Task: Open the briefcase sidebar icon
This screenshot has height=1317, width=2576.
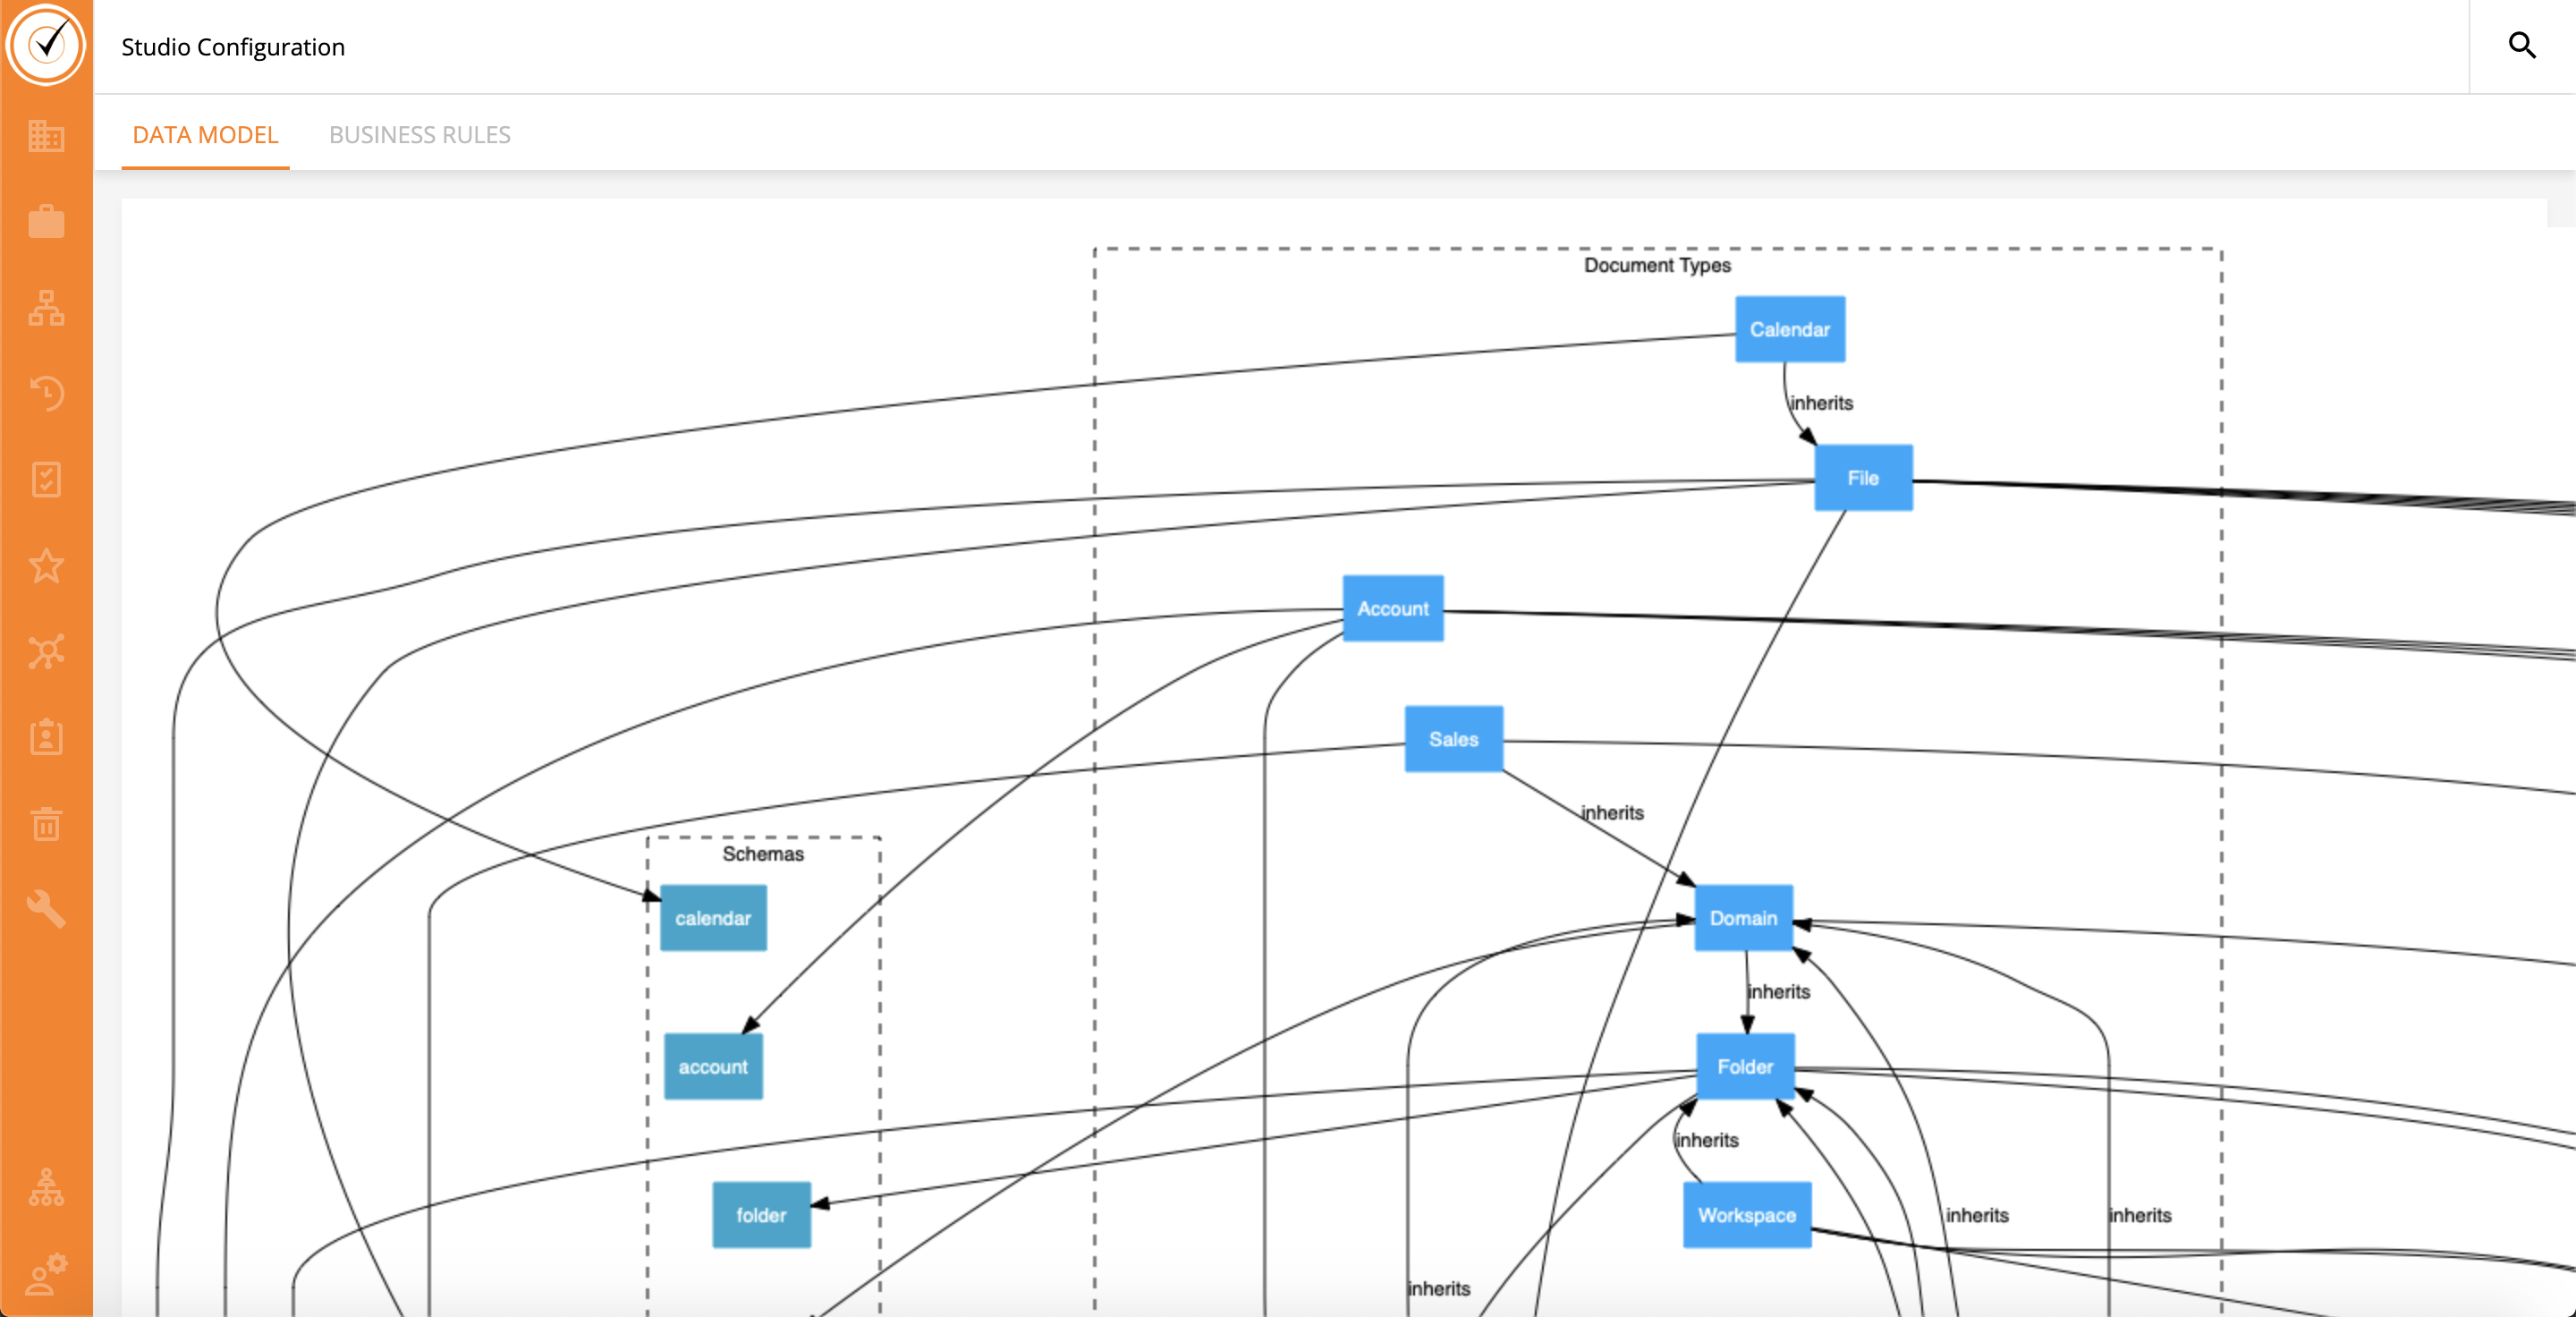Action: 46,222
